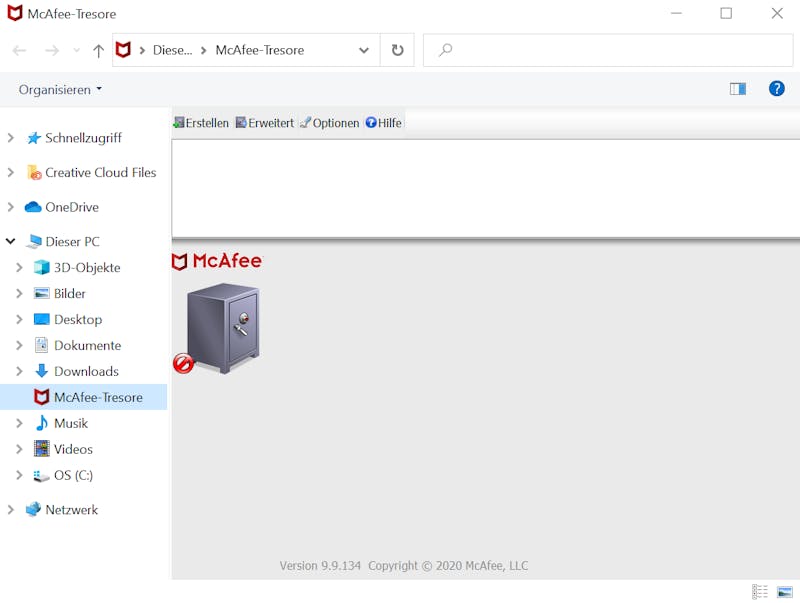800x603 pixels.
Task: Open the Musik folder
Action: pos(70,423)
